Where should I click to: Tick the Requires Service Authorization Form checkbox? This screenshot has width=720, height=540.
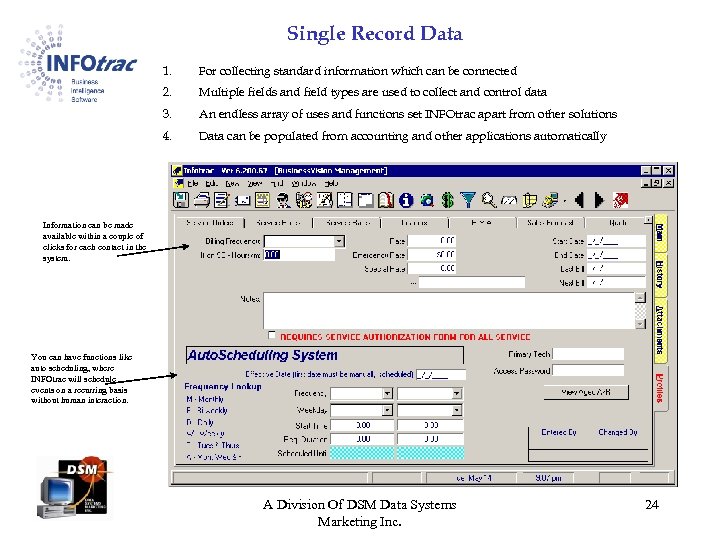coord(272,335)
